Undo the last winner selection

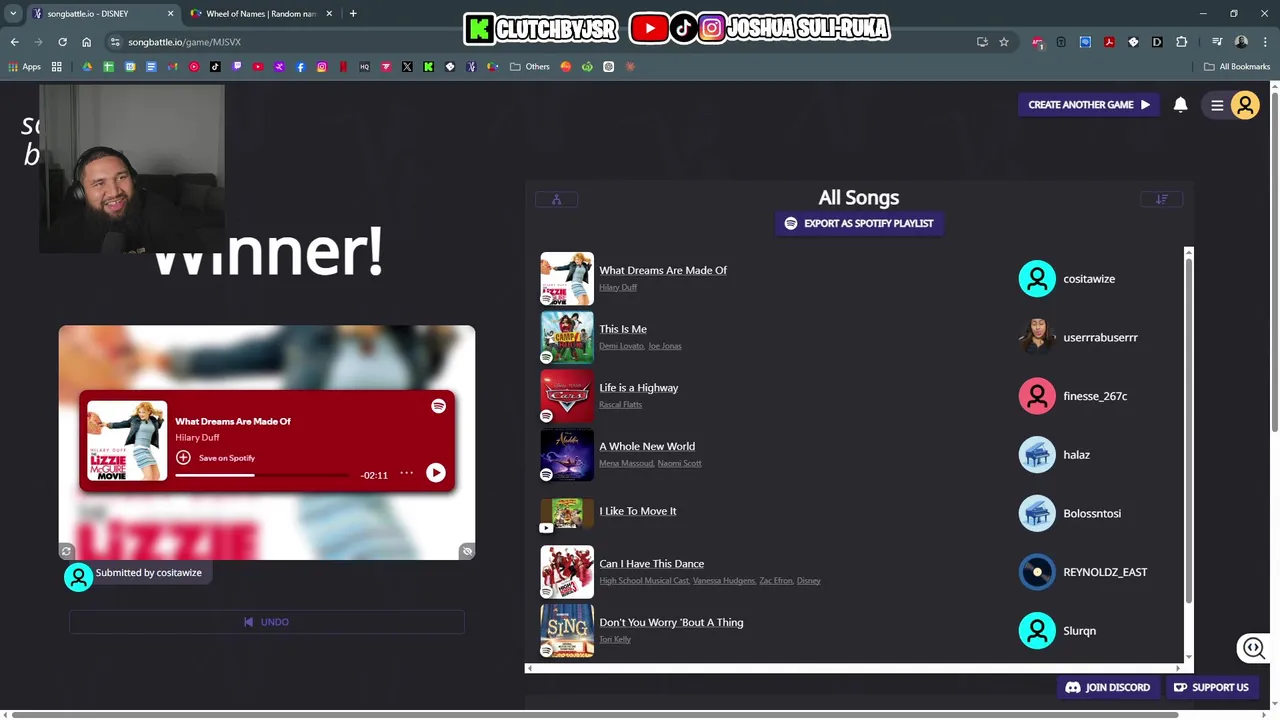click(x=267, y=622)
